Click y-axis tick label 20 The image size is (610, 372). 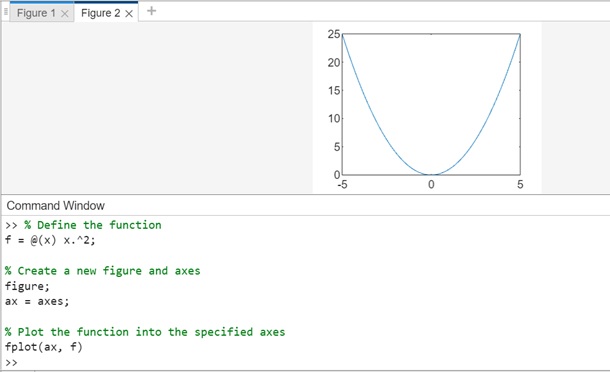tap(334, 62)
